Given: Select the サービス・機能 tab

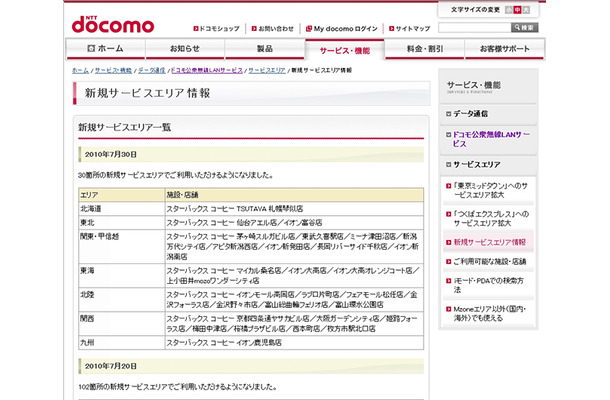Looking at the screenshot, I should 345,50.
